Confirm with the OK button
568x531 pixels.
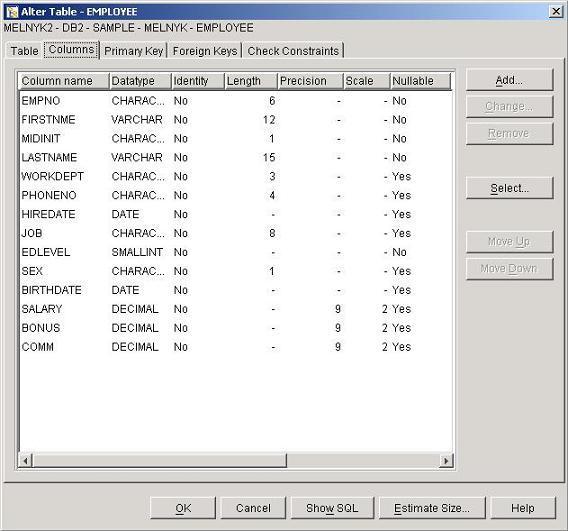pyautogui.click(x=183, y=508)
